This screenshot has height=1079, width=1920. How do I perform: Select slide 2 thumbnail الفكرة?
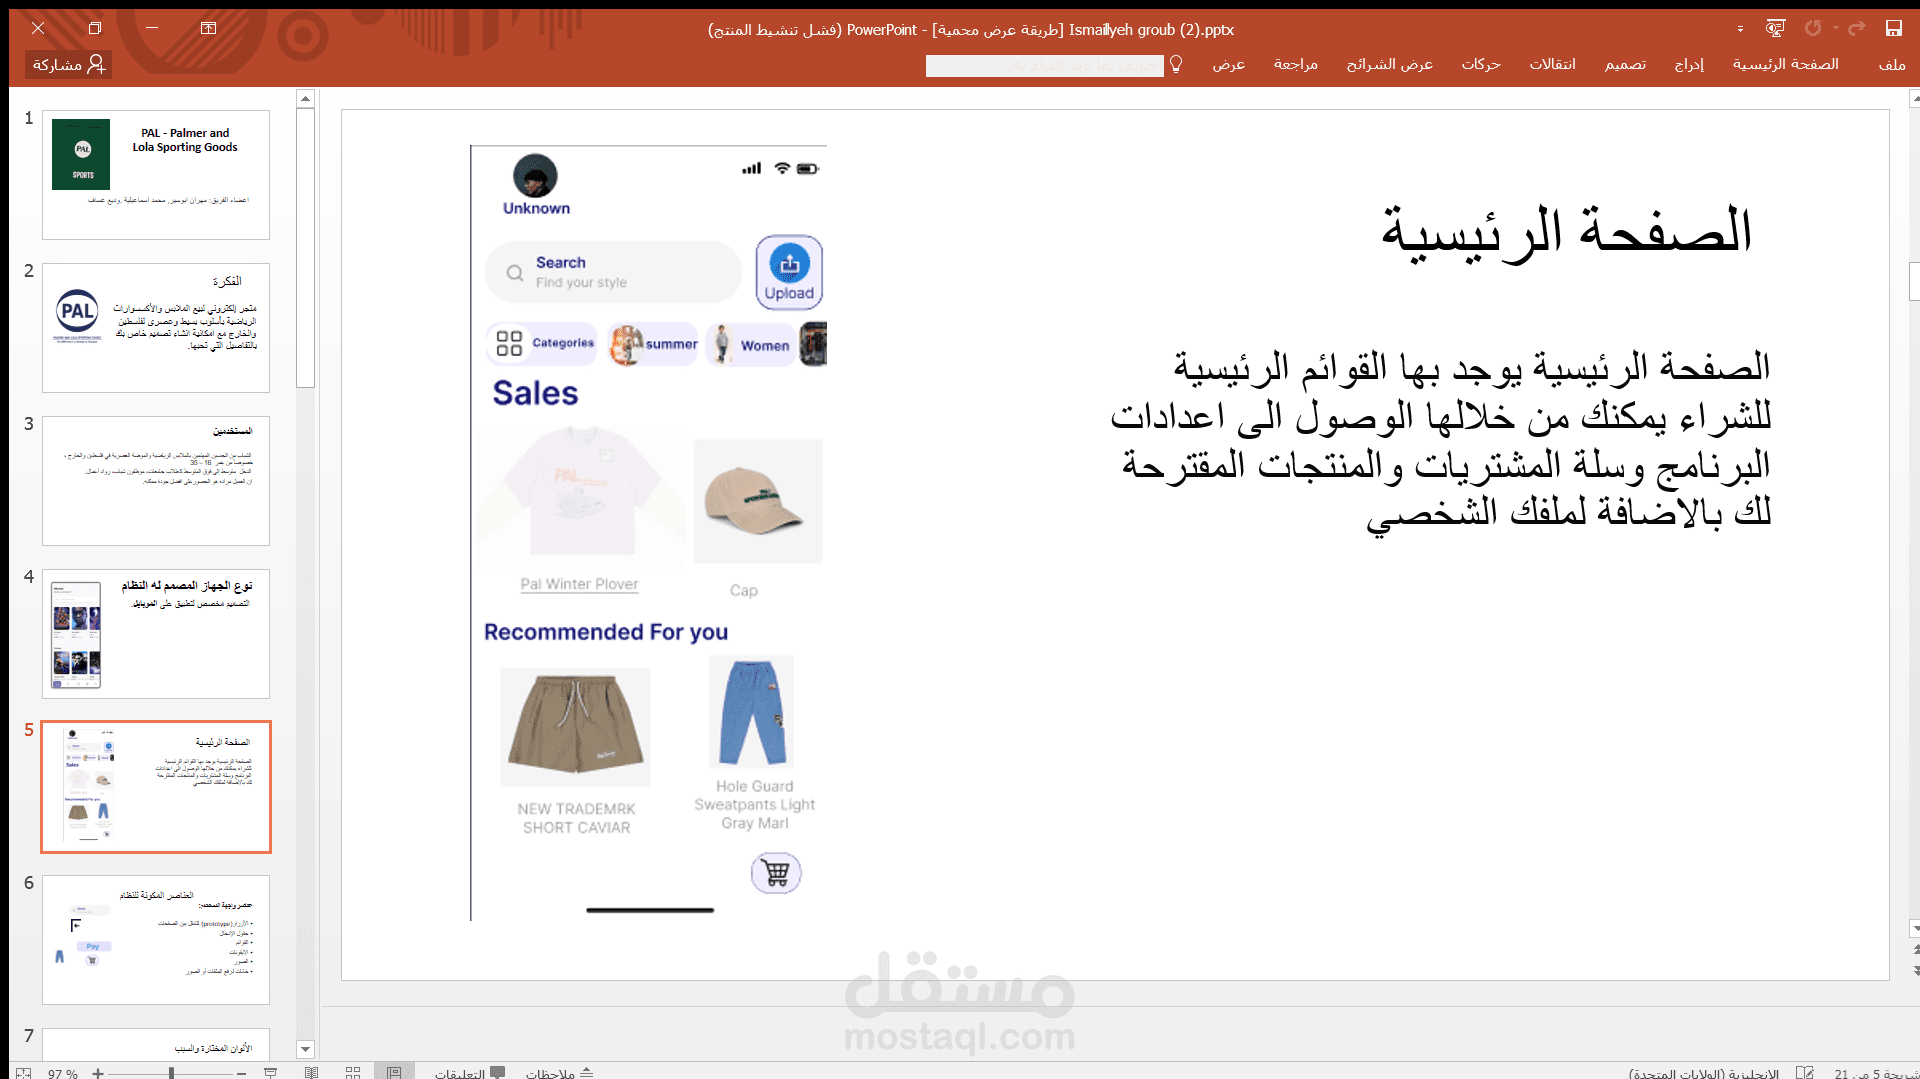coord(156,327)
